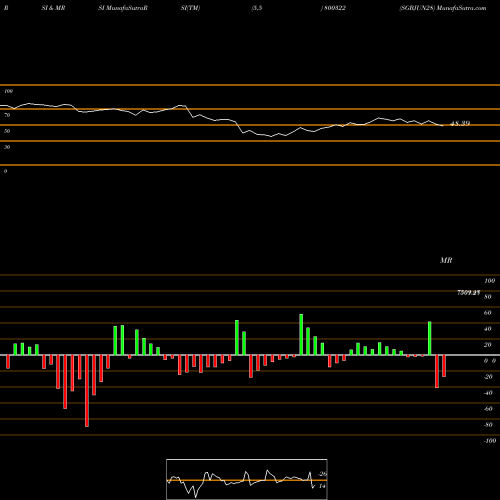Screen dimensions: 500x500
Task: Click the 809322 code in the header
Action: [x=335, y=8]
